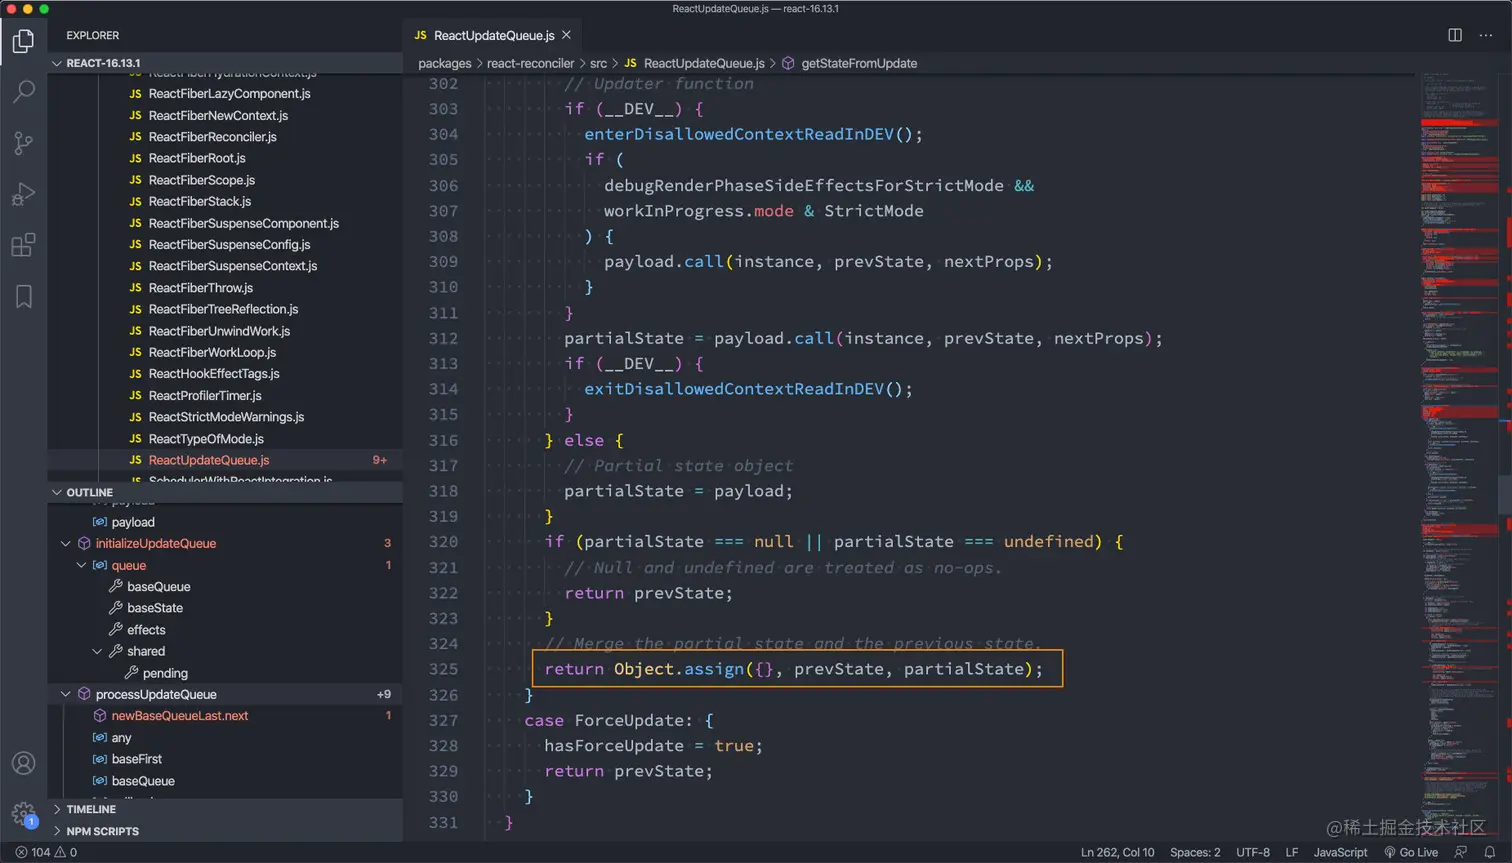Select the ReactUpdateQueue.js editor tab
The image size is (1512, 863).
pyautogui.click(x=494, y=35)
